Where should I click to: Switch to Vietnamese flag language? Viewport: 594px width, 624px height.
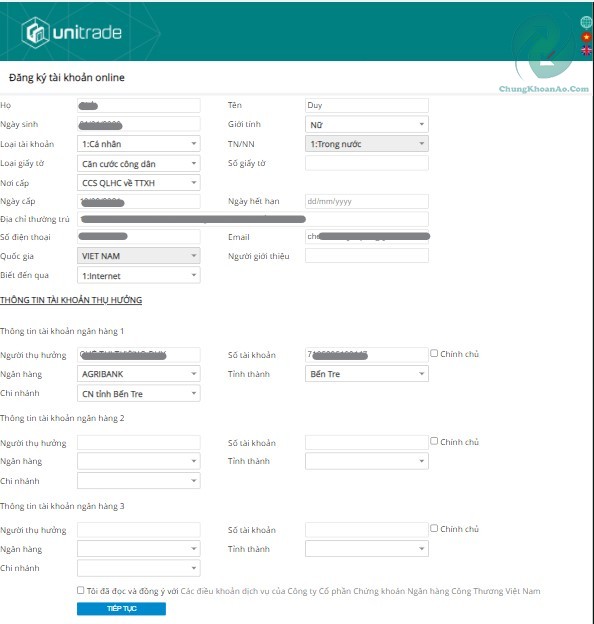coord(586,37)
